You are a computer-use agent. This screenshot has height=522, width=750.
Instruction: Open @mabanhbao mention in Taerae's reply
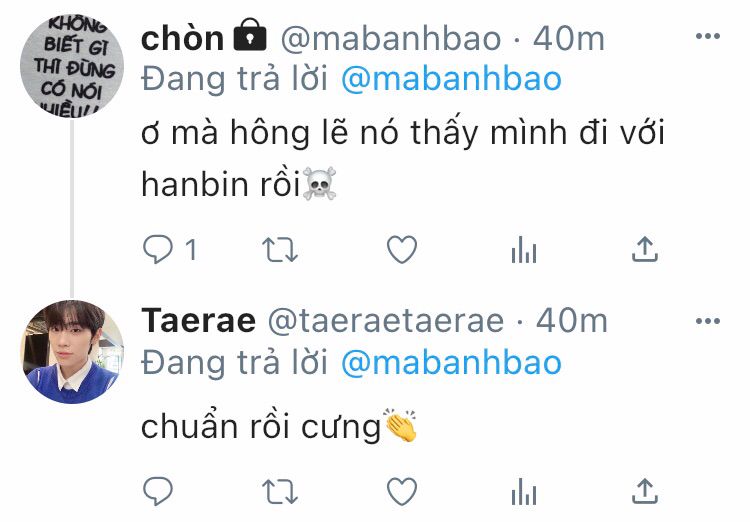[x=451, y=363]
